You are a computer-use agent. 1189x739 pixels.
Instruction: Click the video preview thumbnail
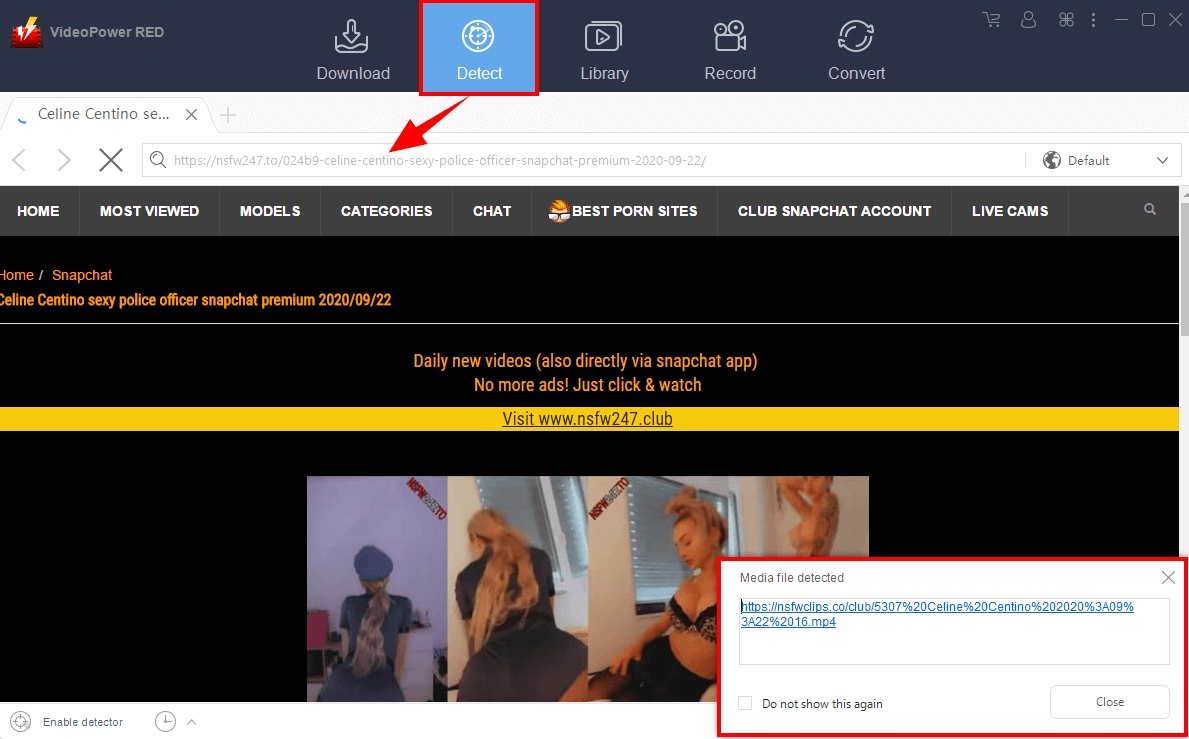click(588, 589)
